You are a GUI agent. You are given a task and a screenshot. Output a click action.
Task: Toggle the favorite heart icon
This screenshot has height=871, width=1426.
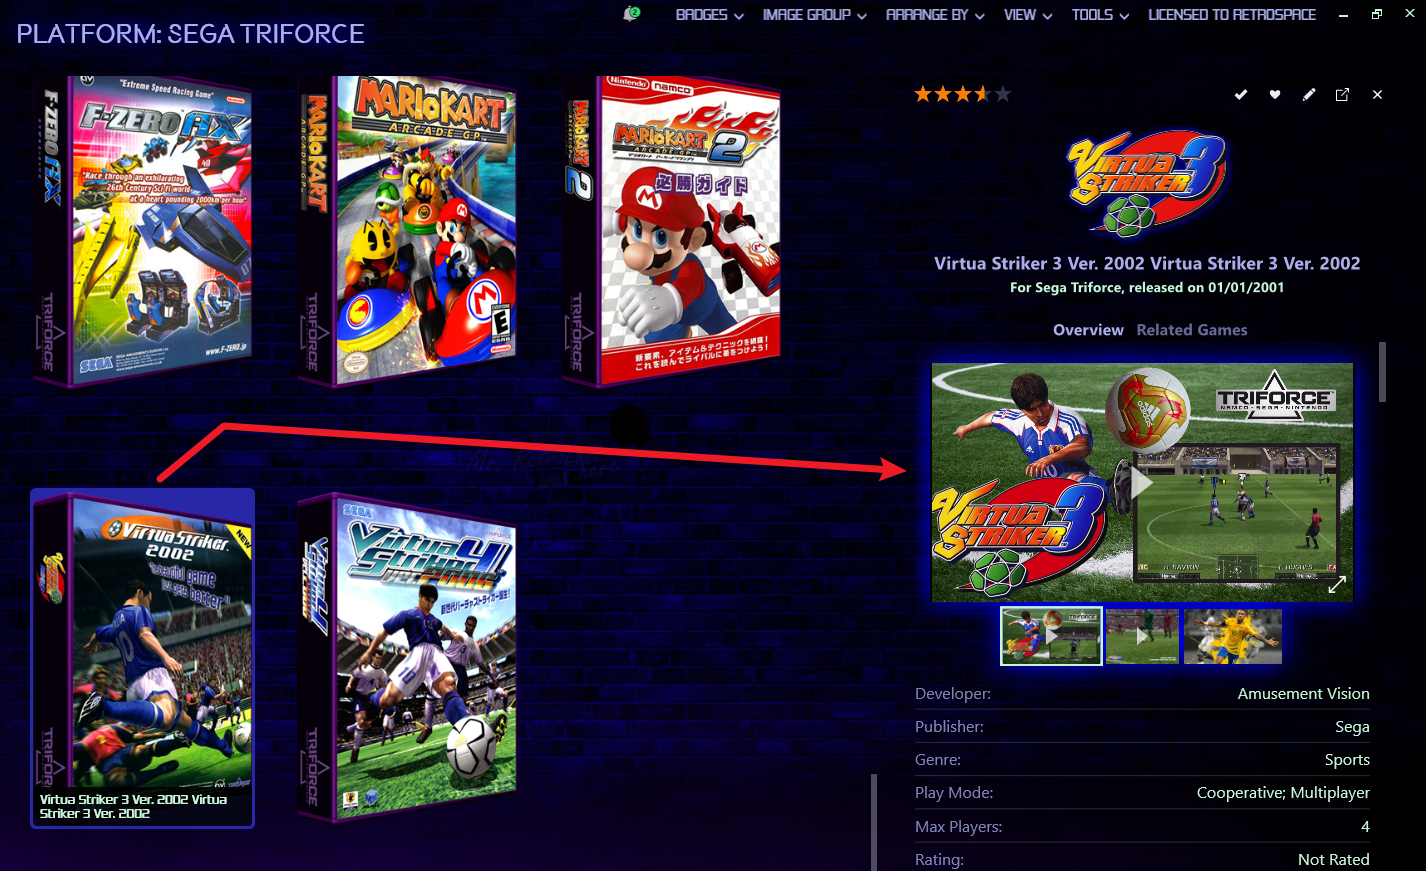(1275, 94)
